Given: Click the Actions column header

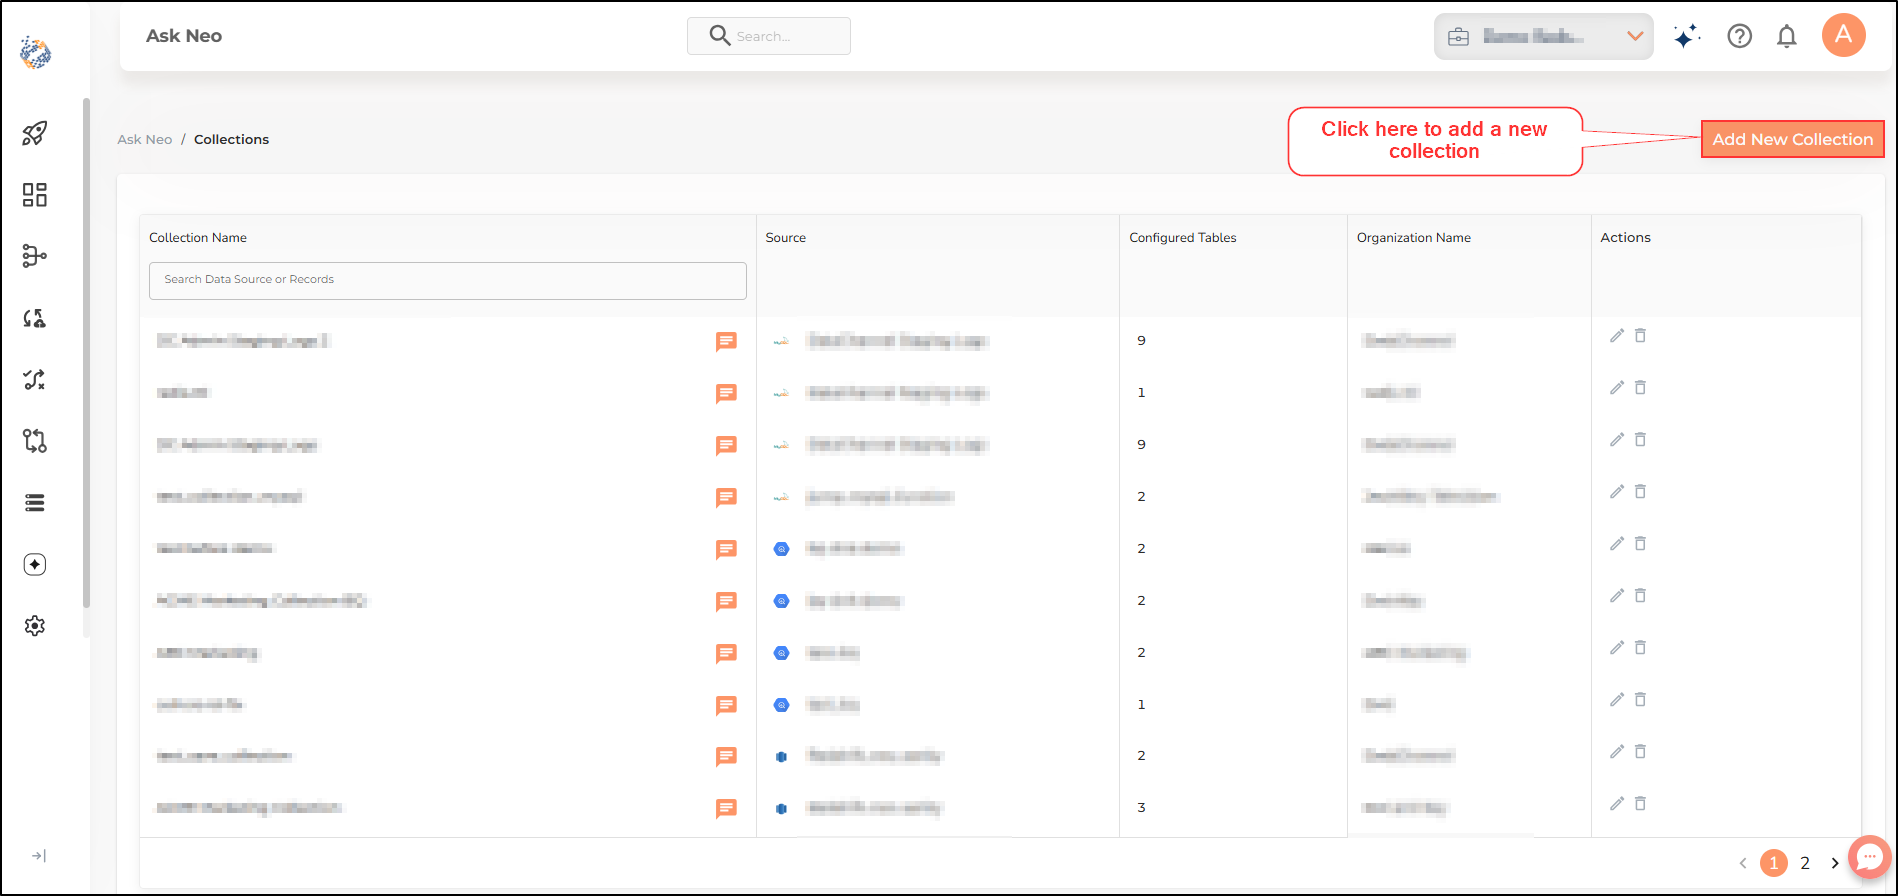Looking at the screenshot, I should 1626,237.
